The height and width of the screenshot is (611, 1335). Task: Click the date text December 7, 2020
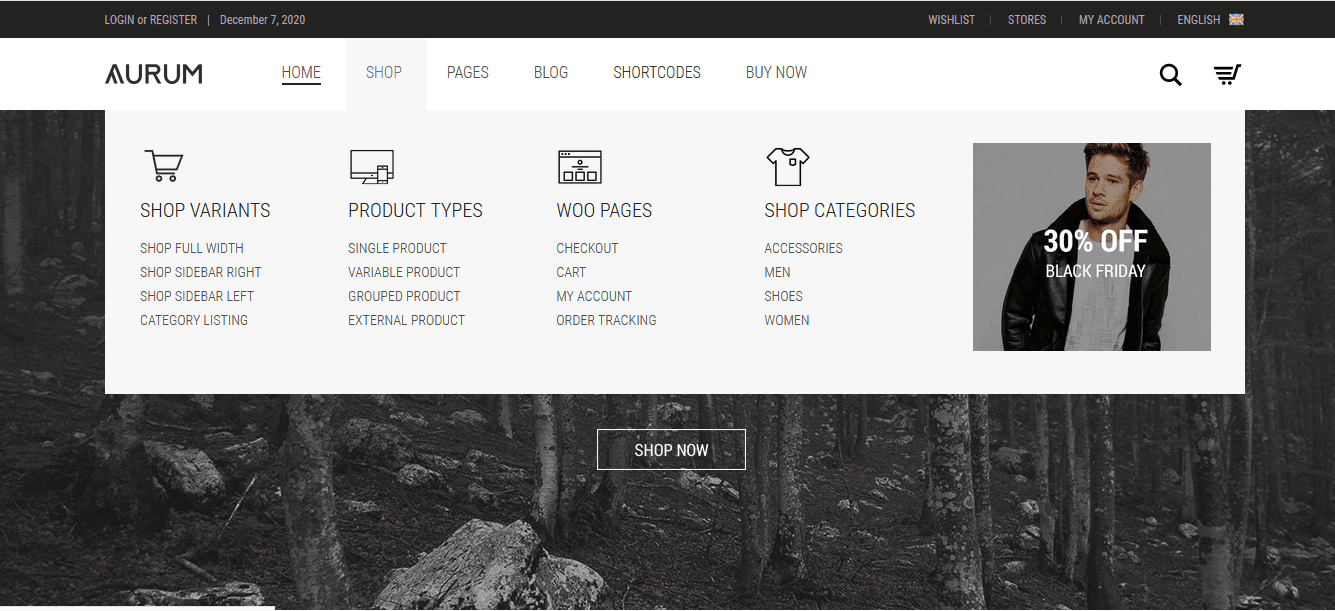pyautogui.click(x=262, y=20)
